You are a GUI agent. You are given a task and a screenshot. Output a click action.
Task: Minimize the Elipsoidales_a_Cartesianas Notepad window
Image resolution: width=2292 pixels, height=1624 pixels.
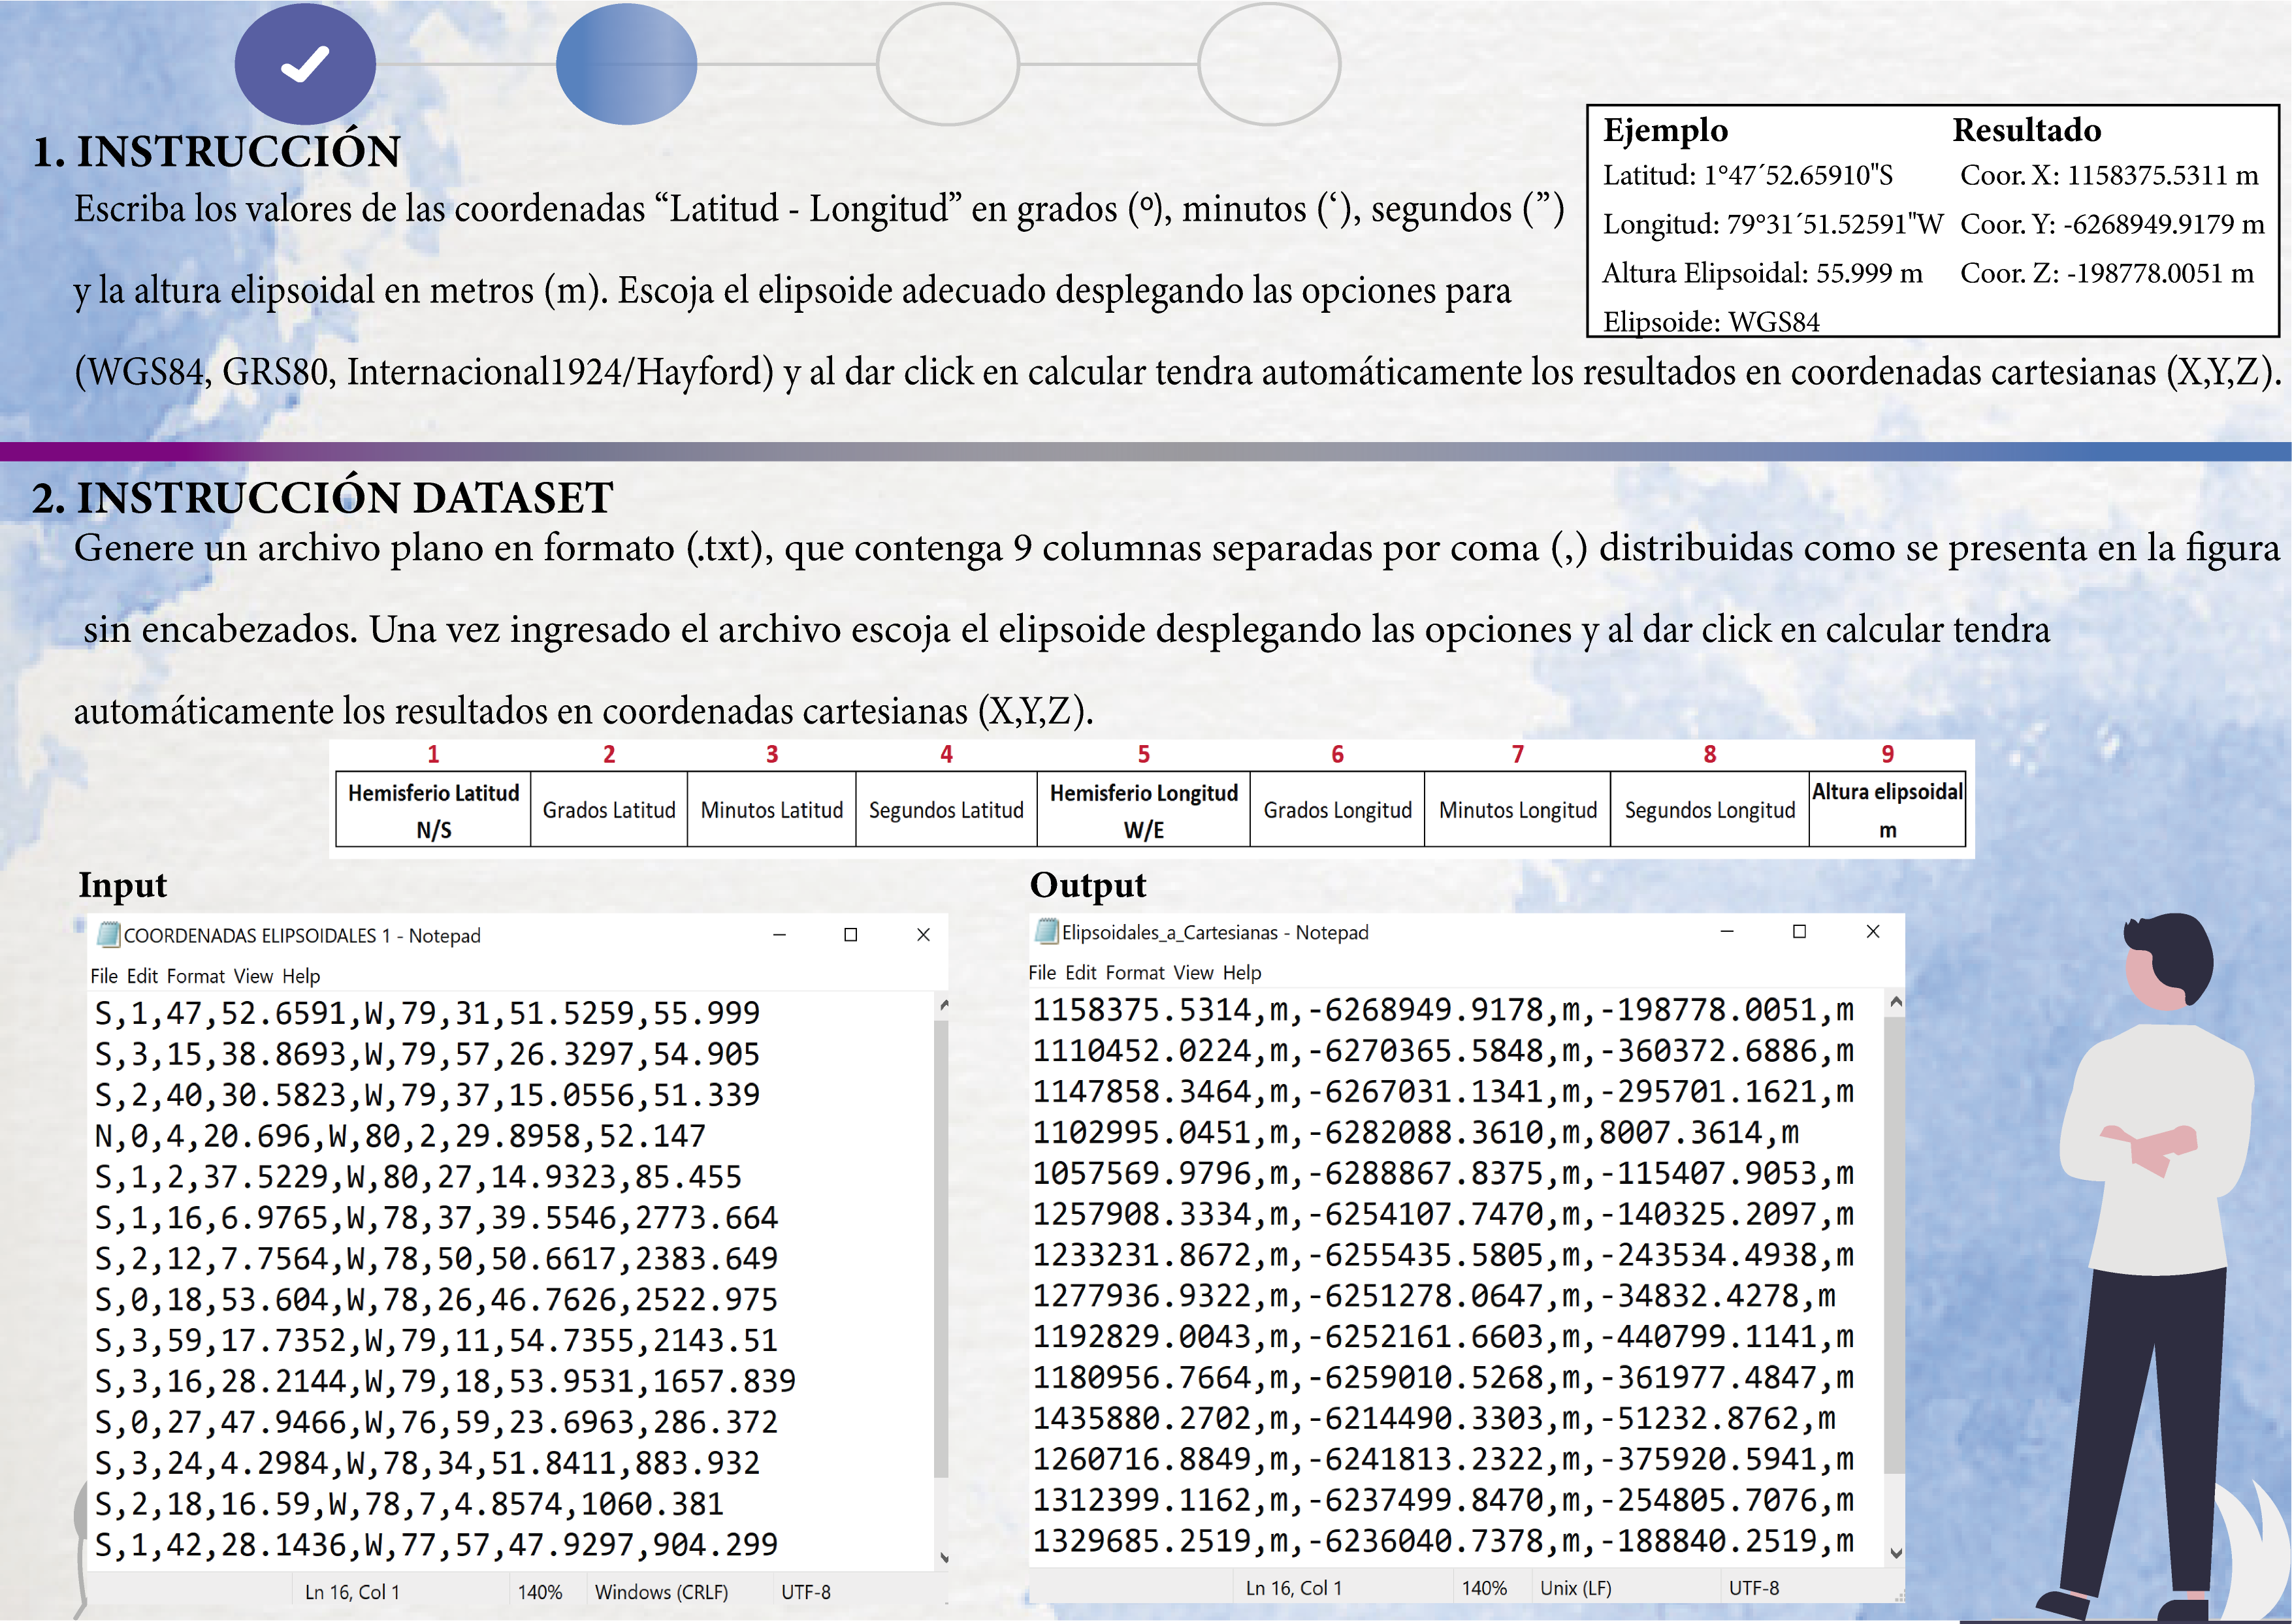[x=1726, y=931]
